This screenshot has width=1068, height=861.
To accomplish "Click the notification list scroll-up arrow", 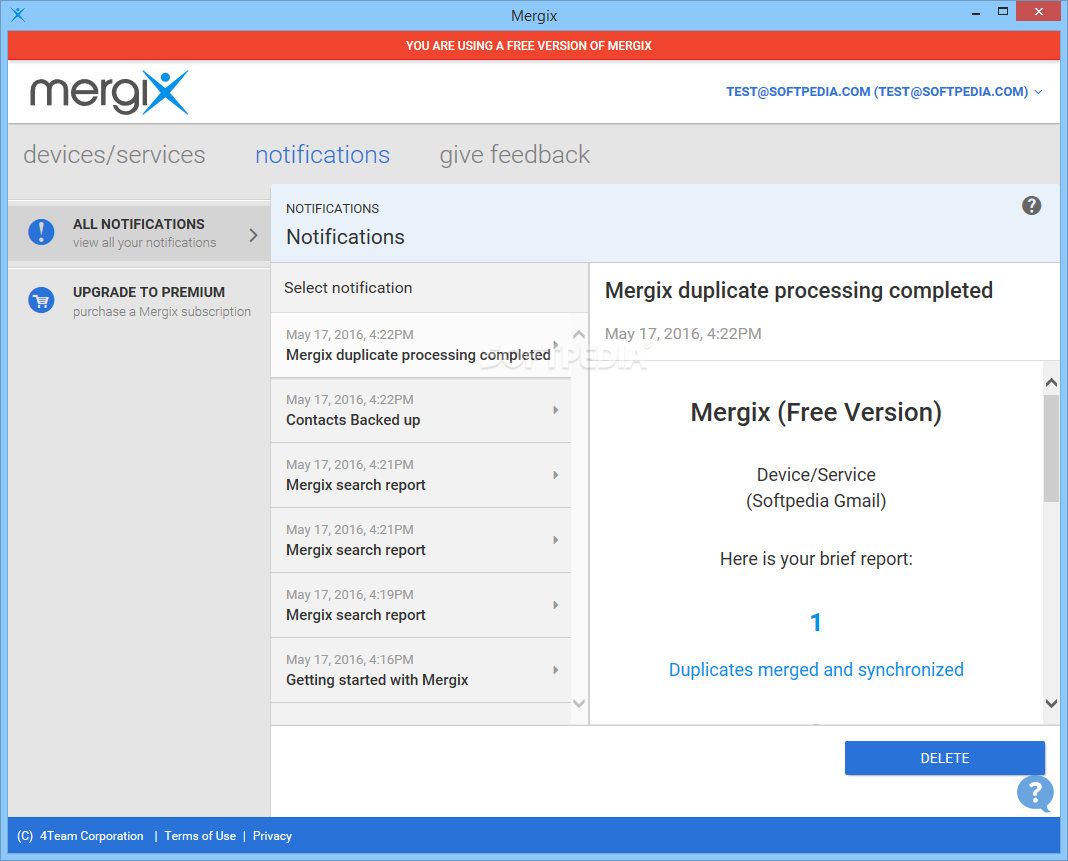I will [x=579, y=334].
